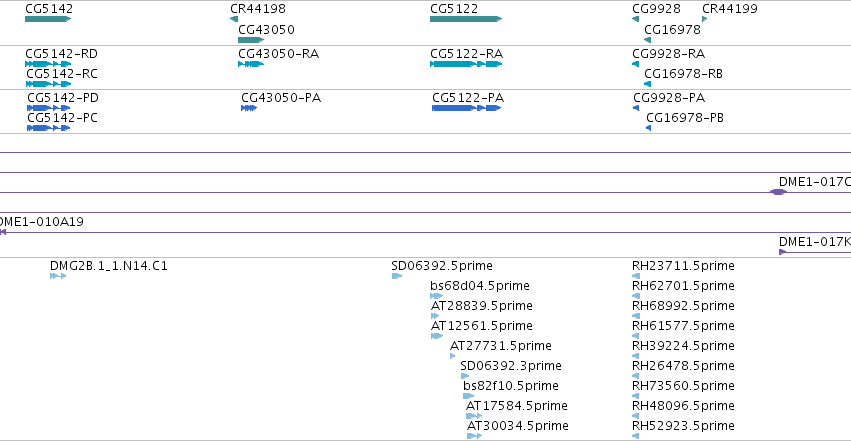Select the AT12561.5prime EST glyph

click(437, 336)
